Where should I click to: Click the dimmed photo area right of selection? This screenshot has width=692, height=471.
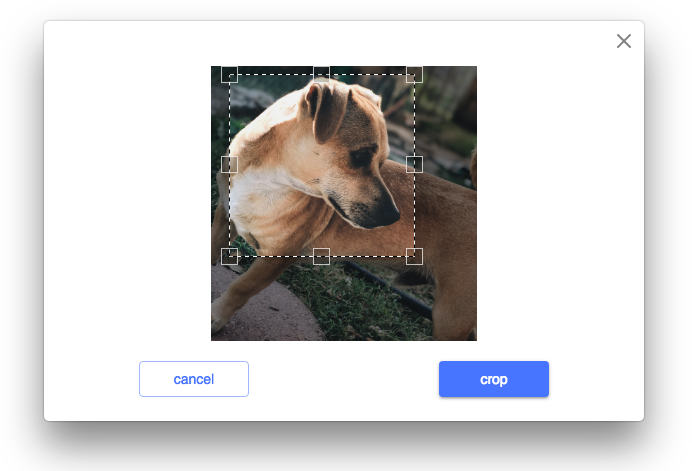pos(446,166)
